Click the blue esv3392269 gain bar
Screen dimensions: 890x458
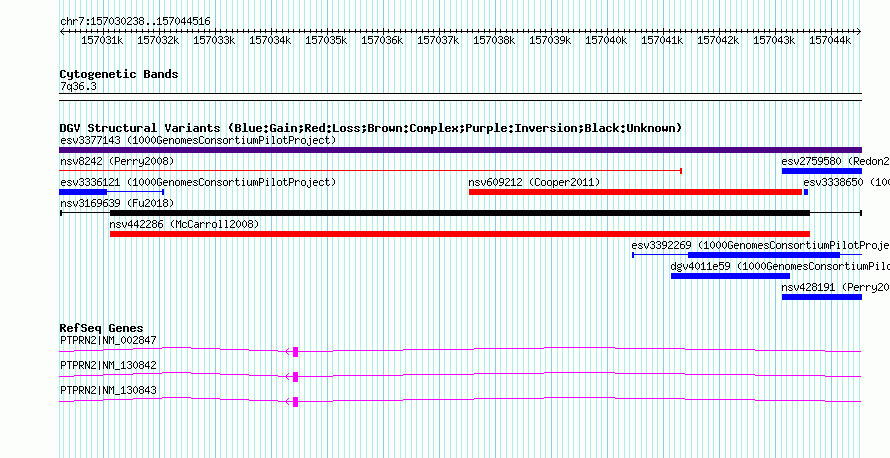[764, 255]
